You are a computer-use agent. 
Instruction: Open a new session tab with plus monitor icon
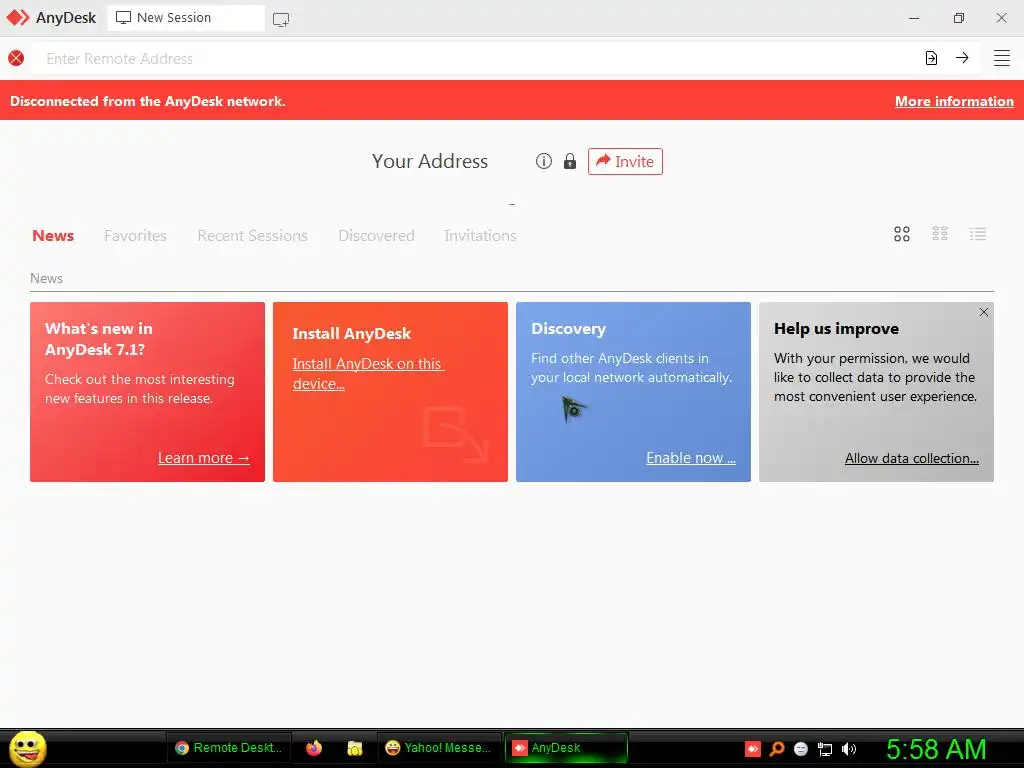(x=281, y=20)
